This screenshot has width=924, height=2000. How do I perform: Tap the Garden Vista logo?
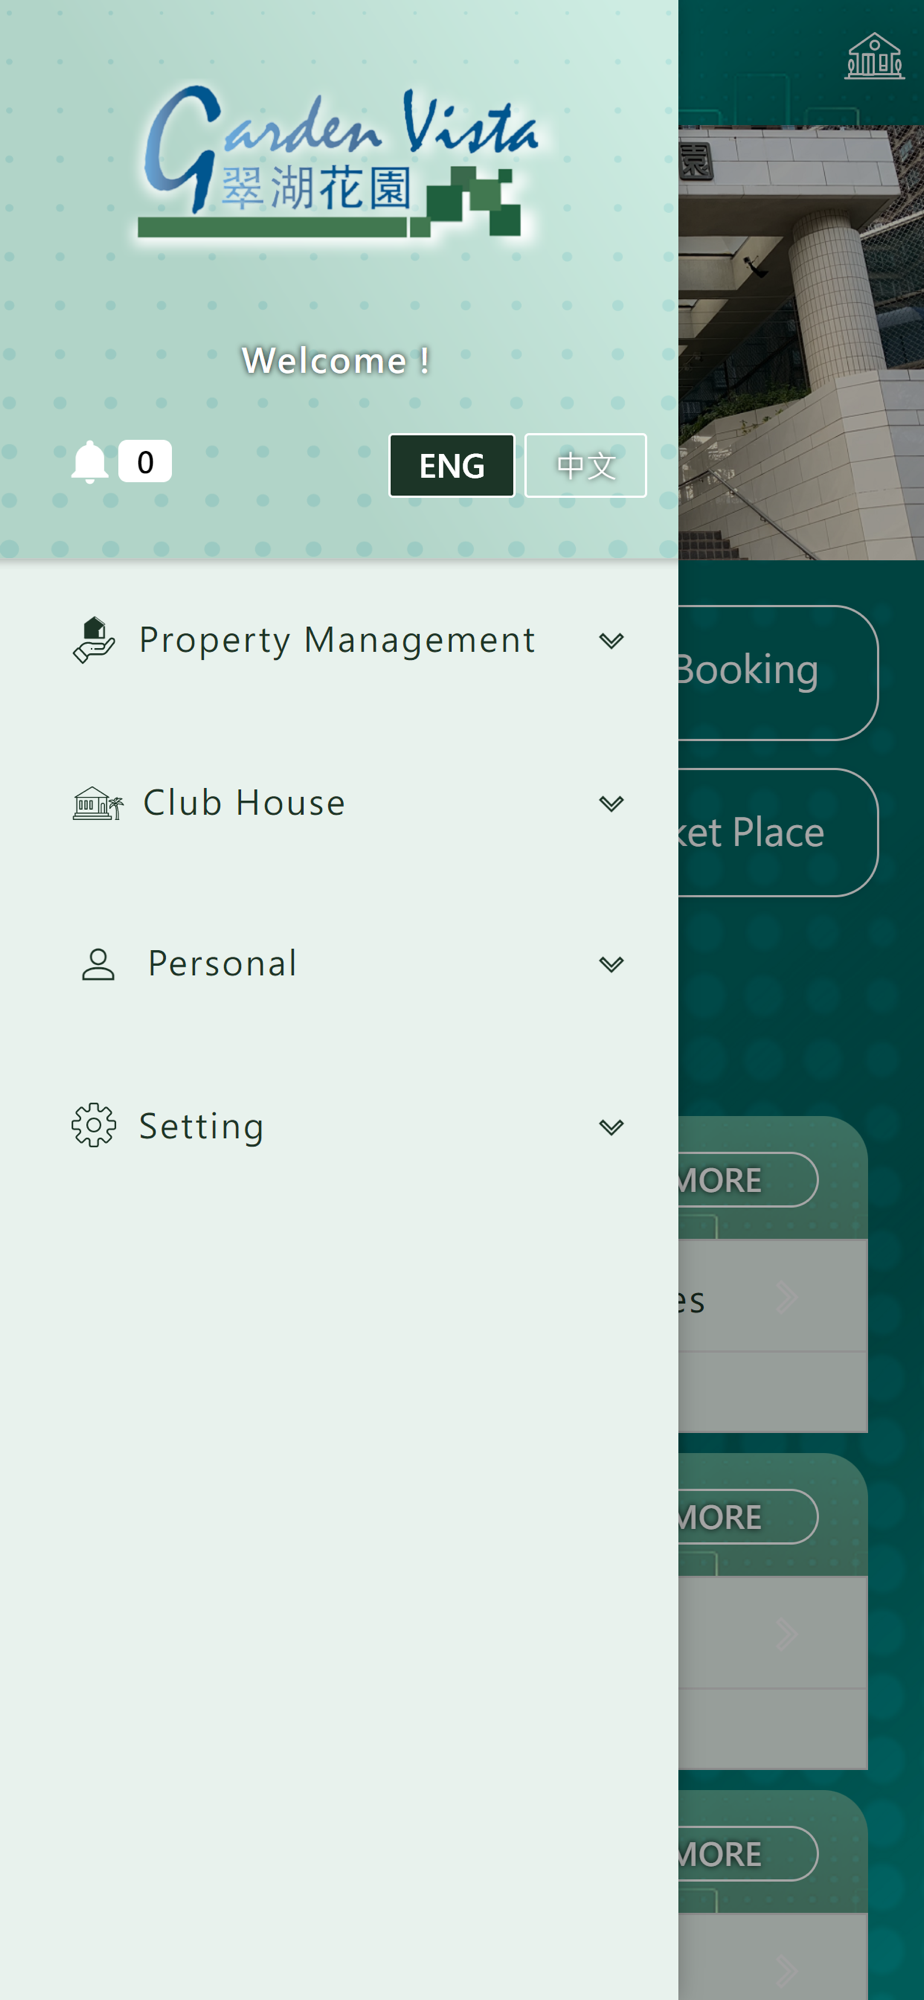coord(340,163)
